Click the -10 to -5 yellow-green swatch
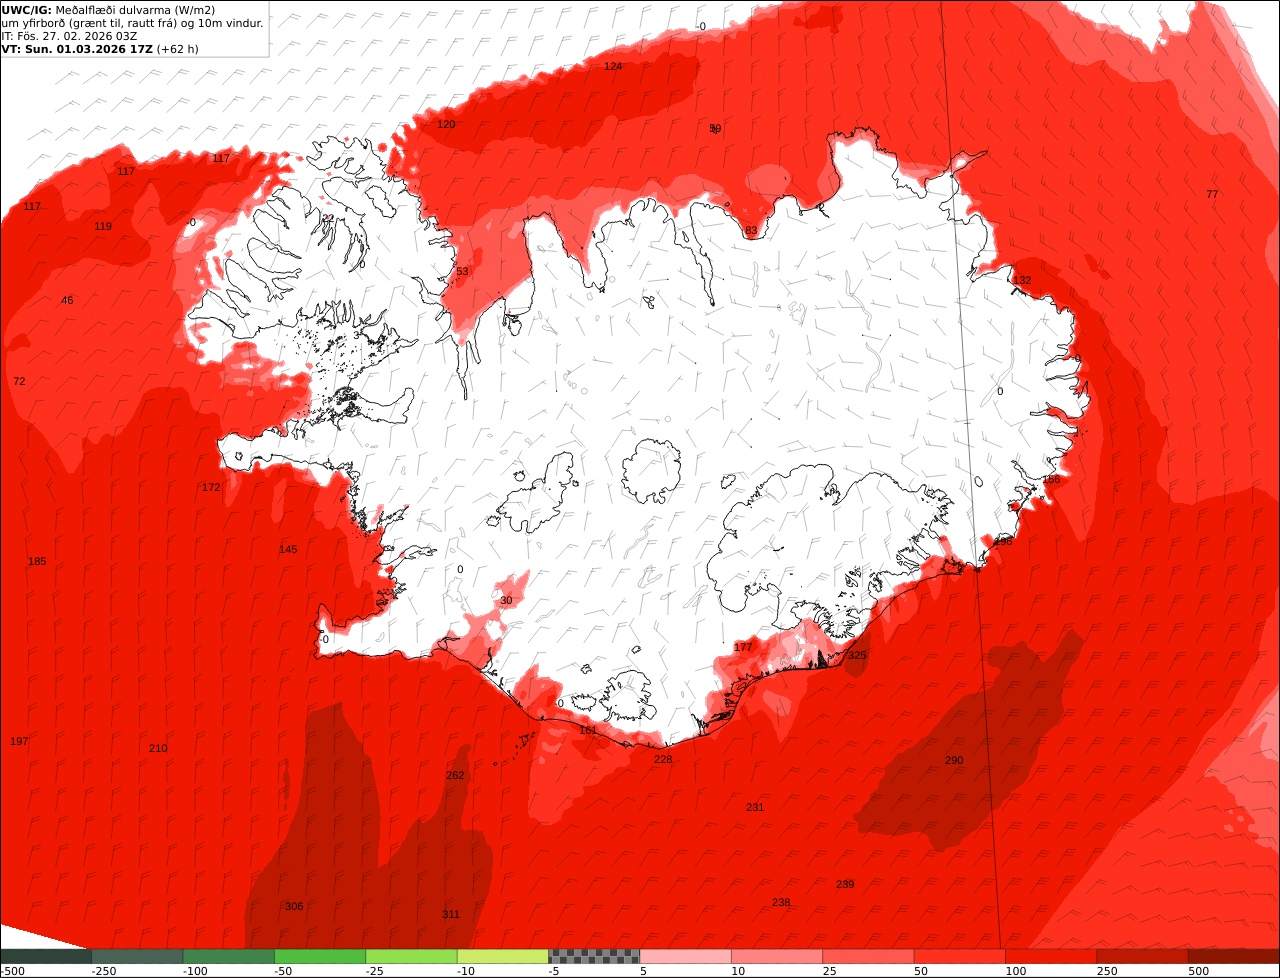 503,956
